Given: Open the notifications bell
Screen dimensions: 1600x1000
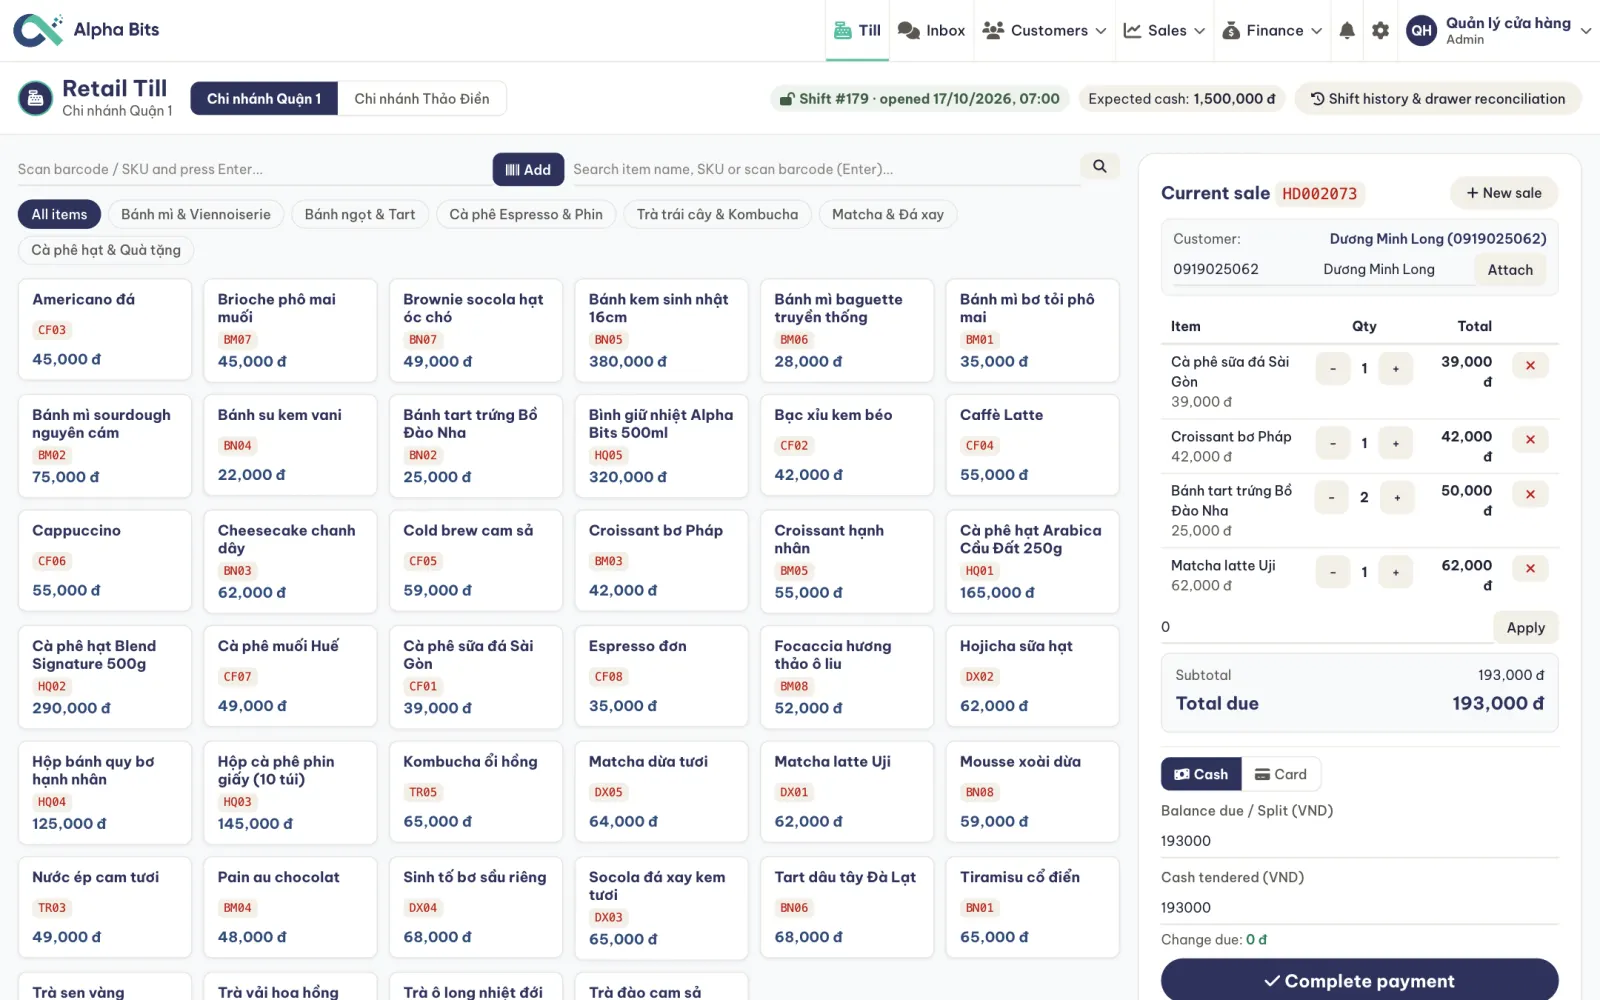Looking at the screenshot, I should (1347, 30).
